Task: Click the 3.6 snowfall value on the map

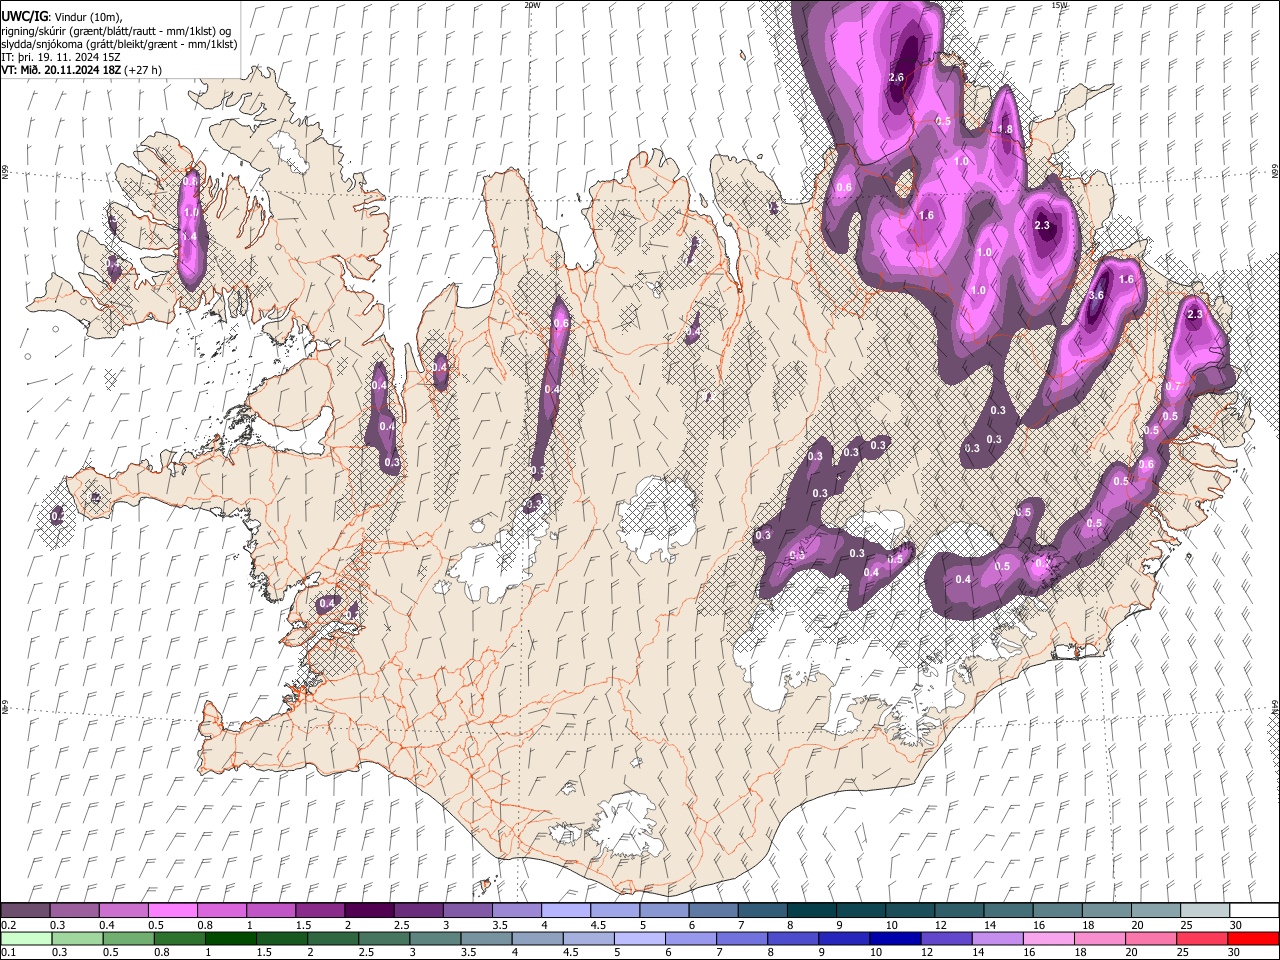Action: coord(1096,295)
